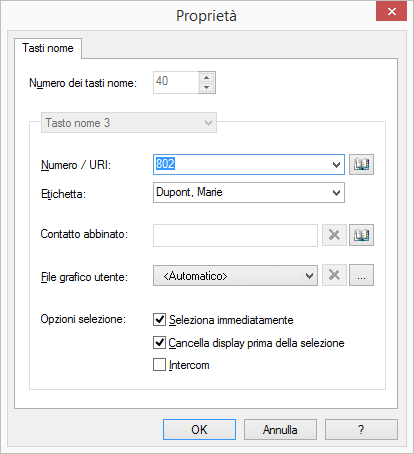Close the Proprietà dialog window

click(x=392, y=11)
